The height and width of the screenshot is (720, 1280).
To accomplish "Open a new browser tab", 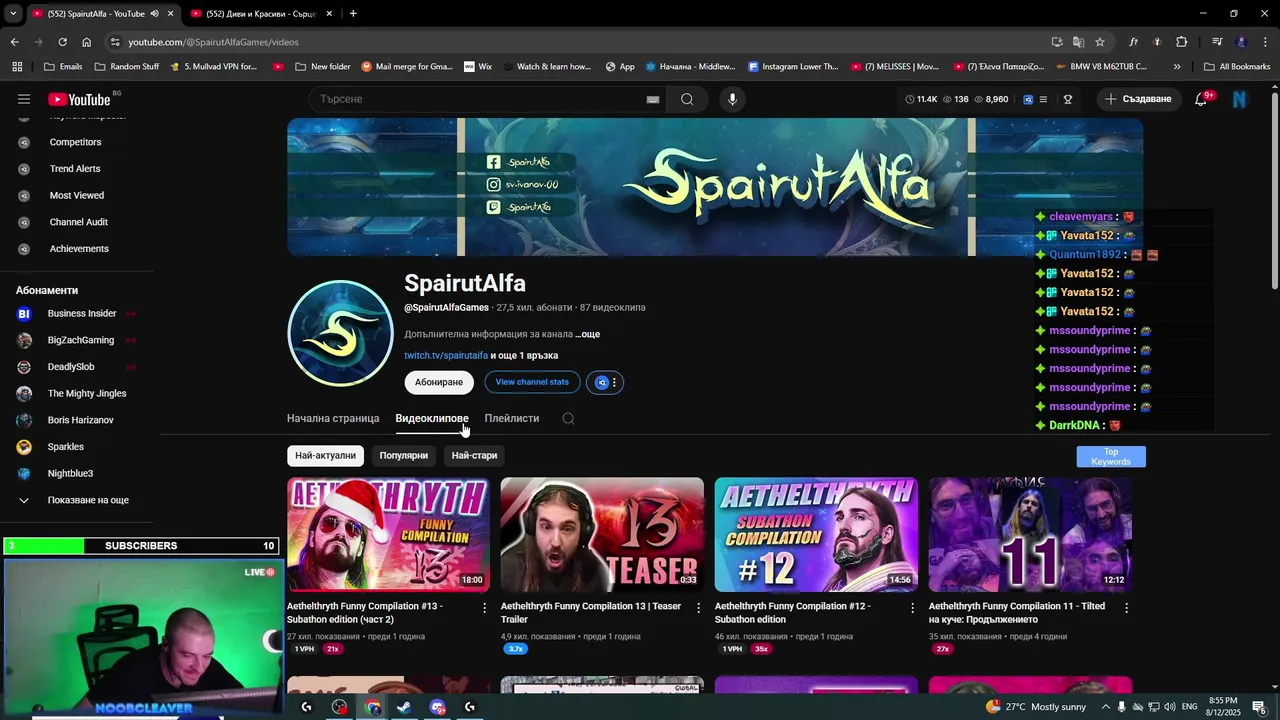I will point(353,14).
